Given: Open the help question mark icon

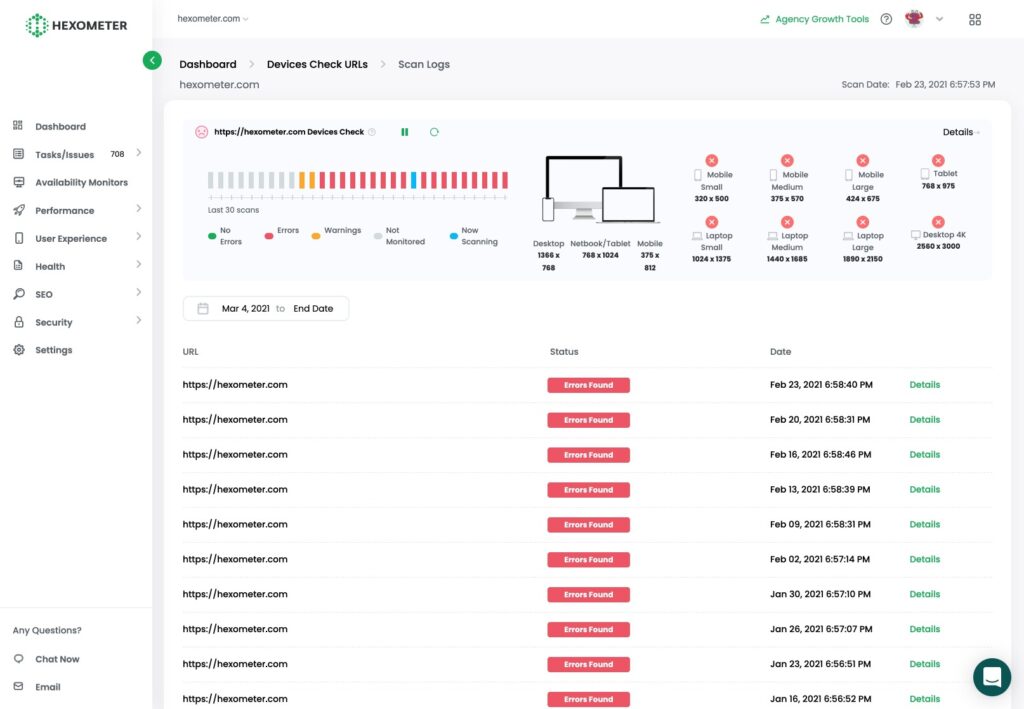Looking at the screenshot, I should 886,18.
